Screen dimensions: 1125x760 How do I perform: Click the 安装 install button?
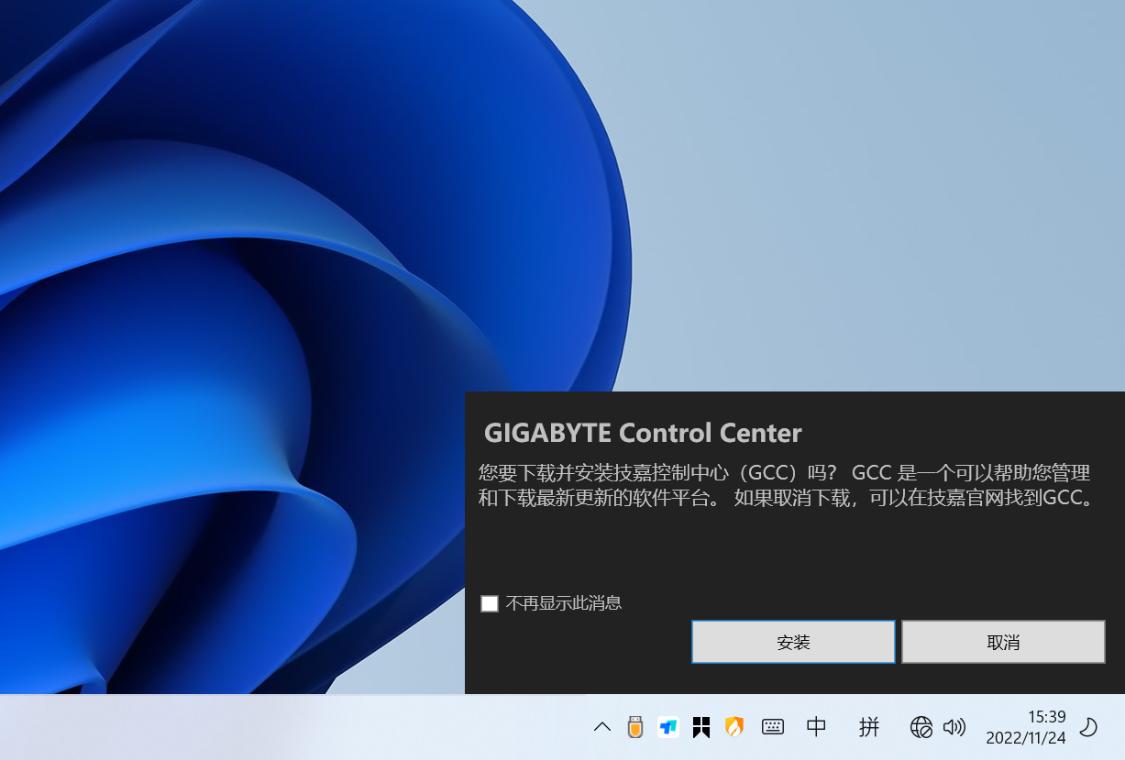(793, 642)
